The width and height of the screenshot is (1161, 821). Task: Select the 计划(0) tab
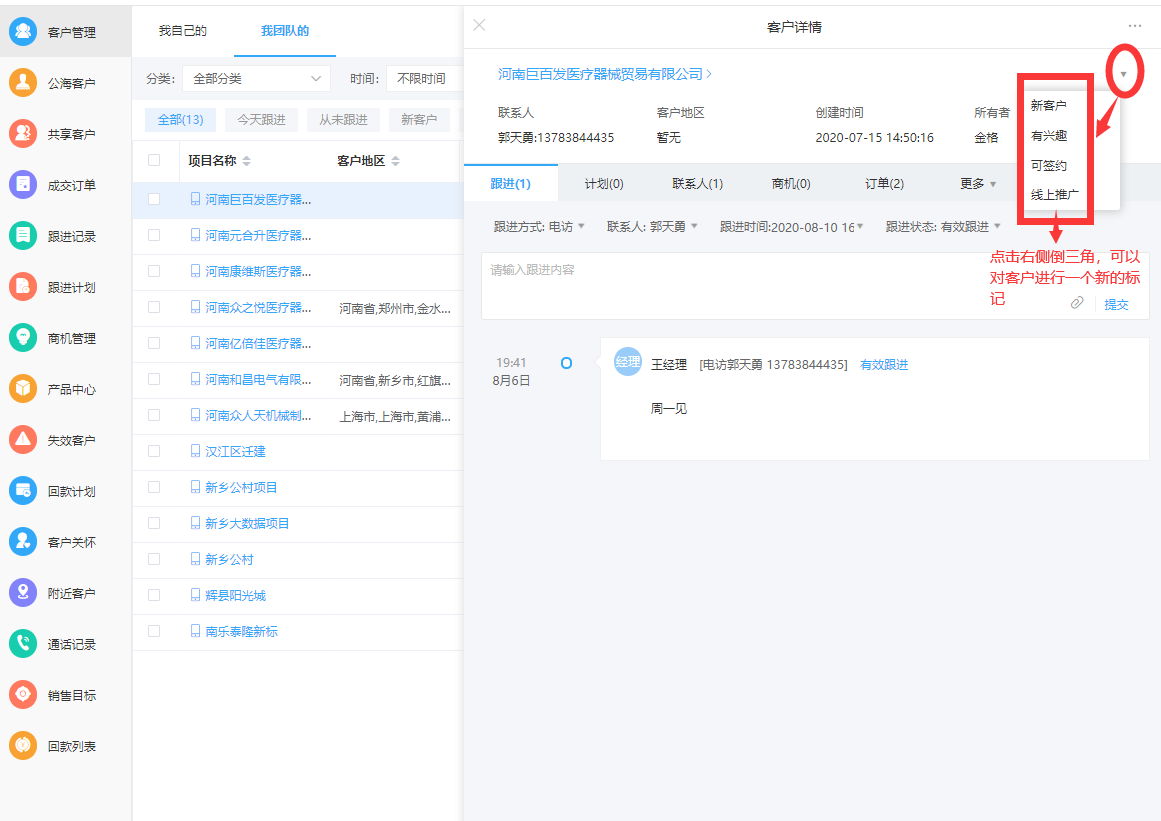point(603,184)
